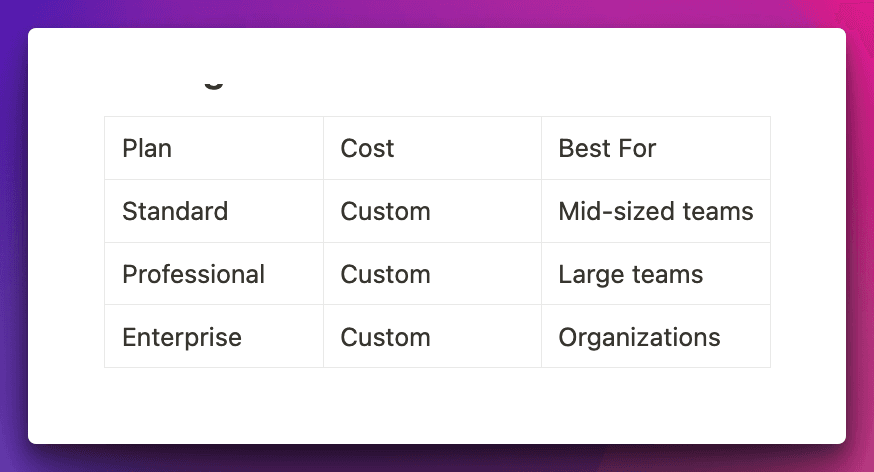The image size is (874, 472).
Task: Click the "Best For" header cell
Action: [607, 149]
